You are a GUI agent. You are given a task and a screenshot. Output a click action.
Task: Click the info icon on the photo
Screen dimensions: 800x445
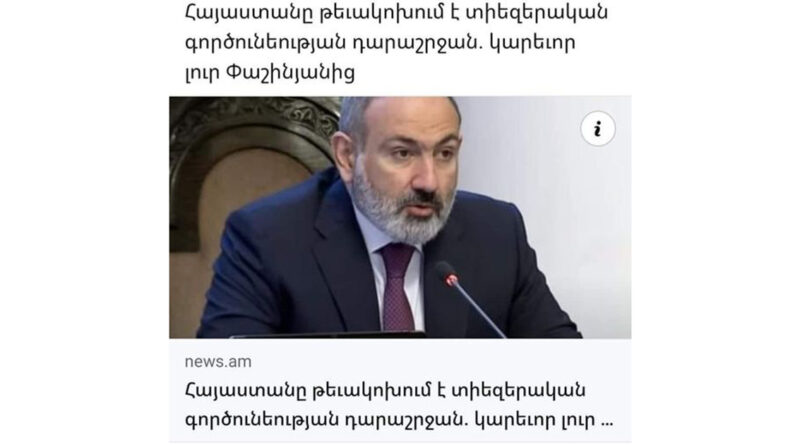(x=597, y=129)
